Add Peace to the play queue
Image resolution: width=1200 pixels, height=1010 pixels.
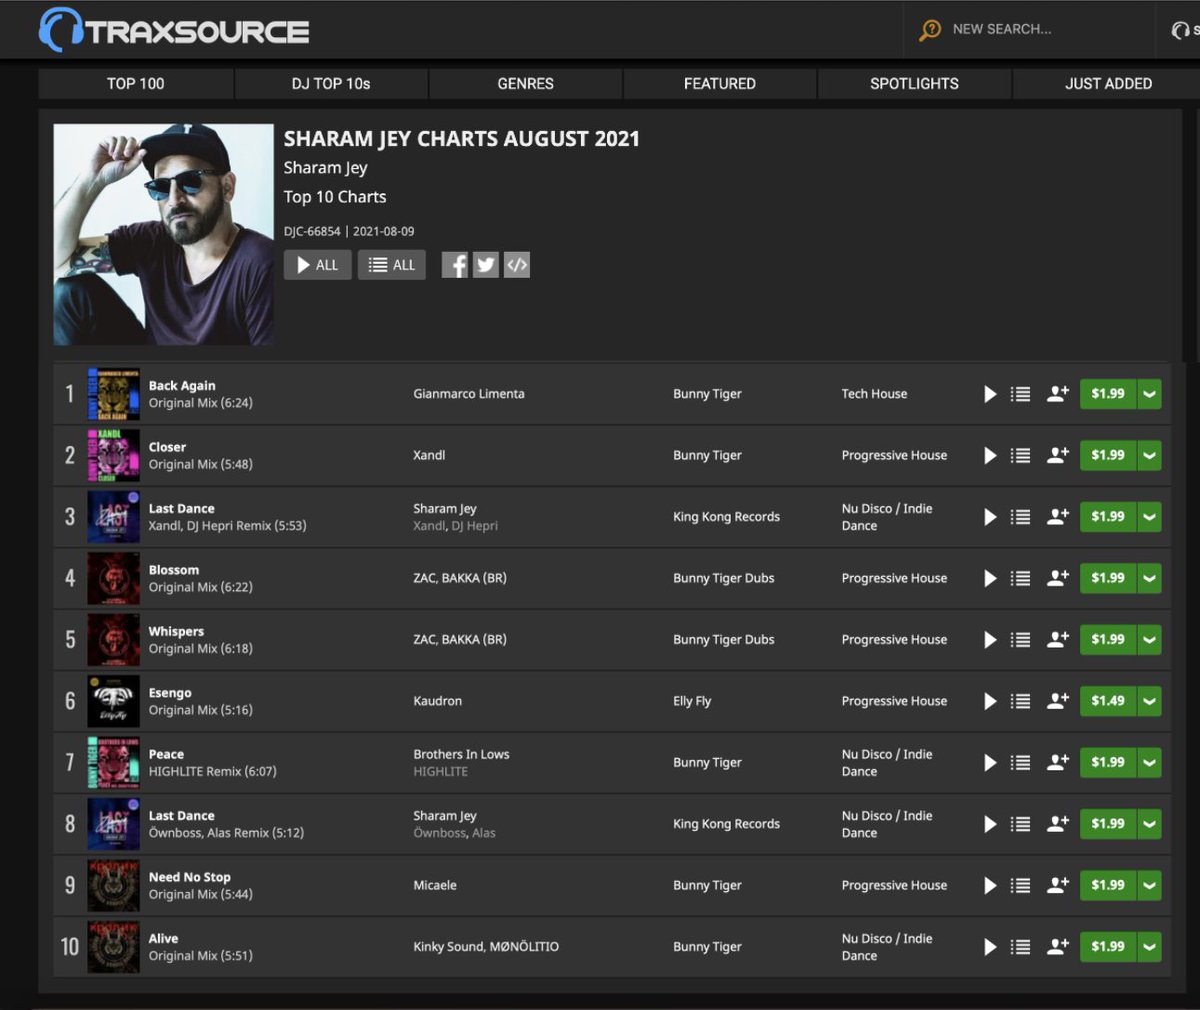click(x=1020, y=763)
